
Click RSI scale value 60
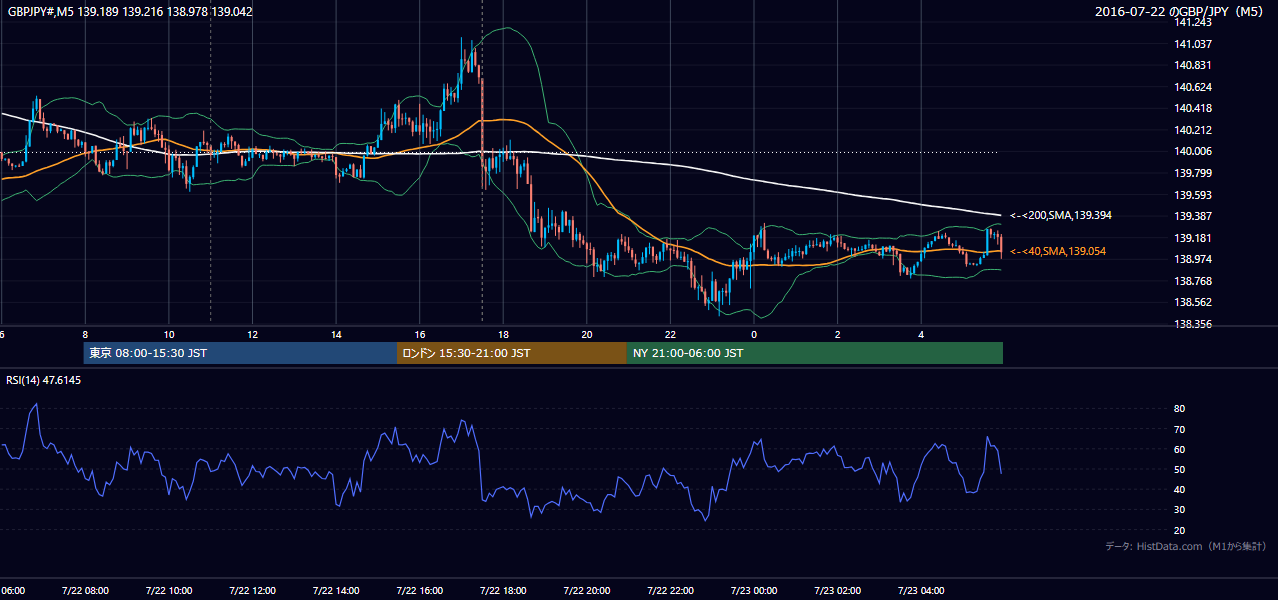(1179, 449)
